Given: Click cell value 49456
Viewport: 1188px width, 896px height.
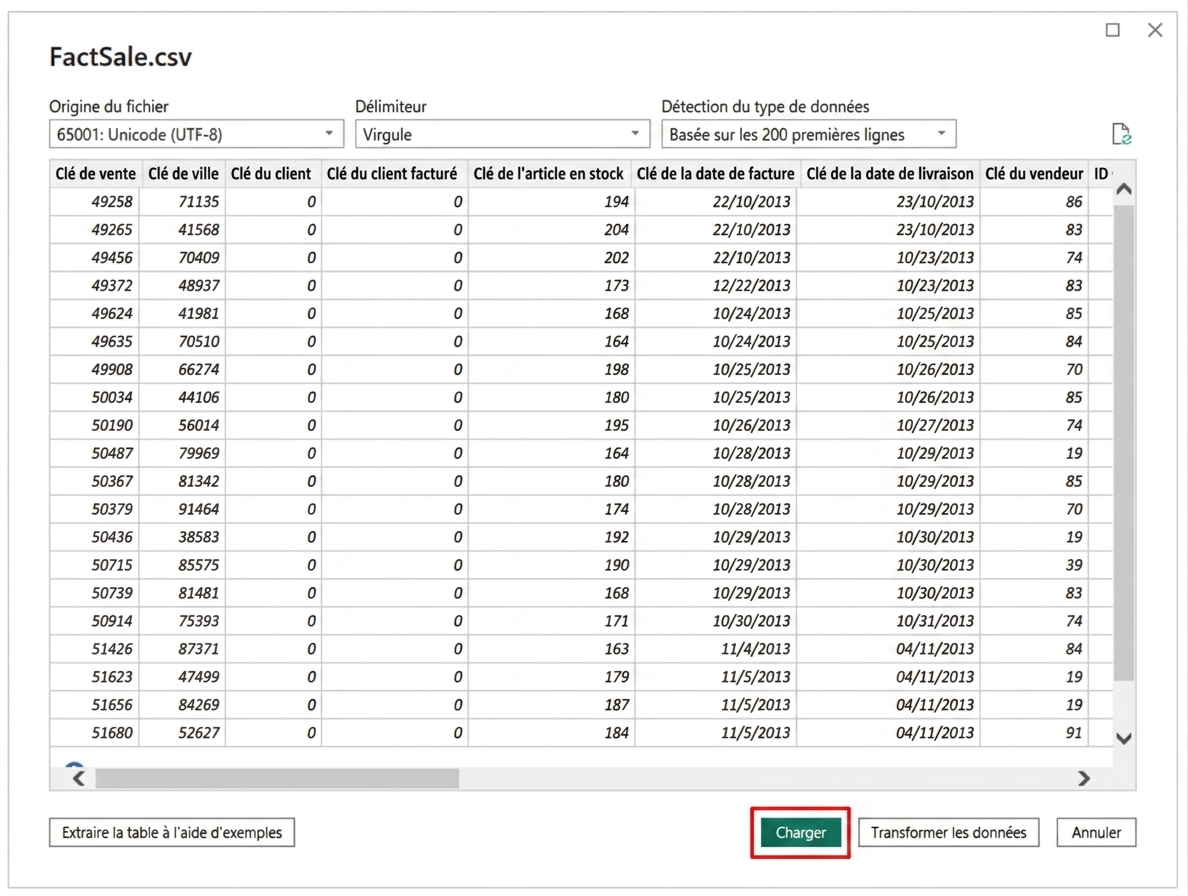Looking at the screenshot, I should 111,258.
